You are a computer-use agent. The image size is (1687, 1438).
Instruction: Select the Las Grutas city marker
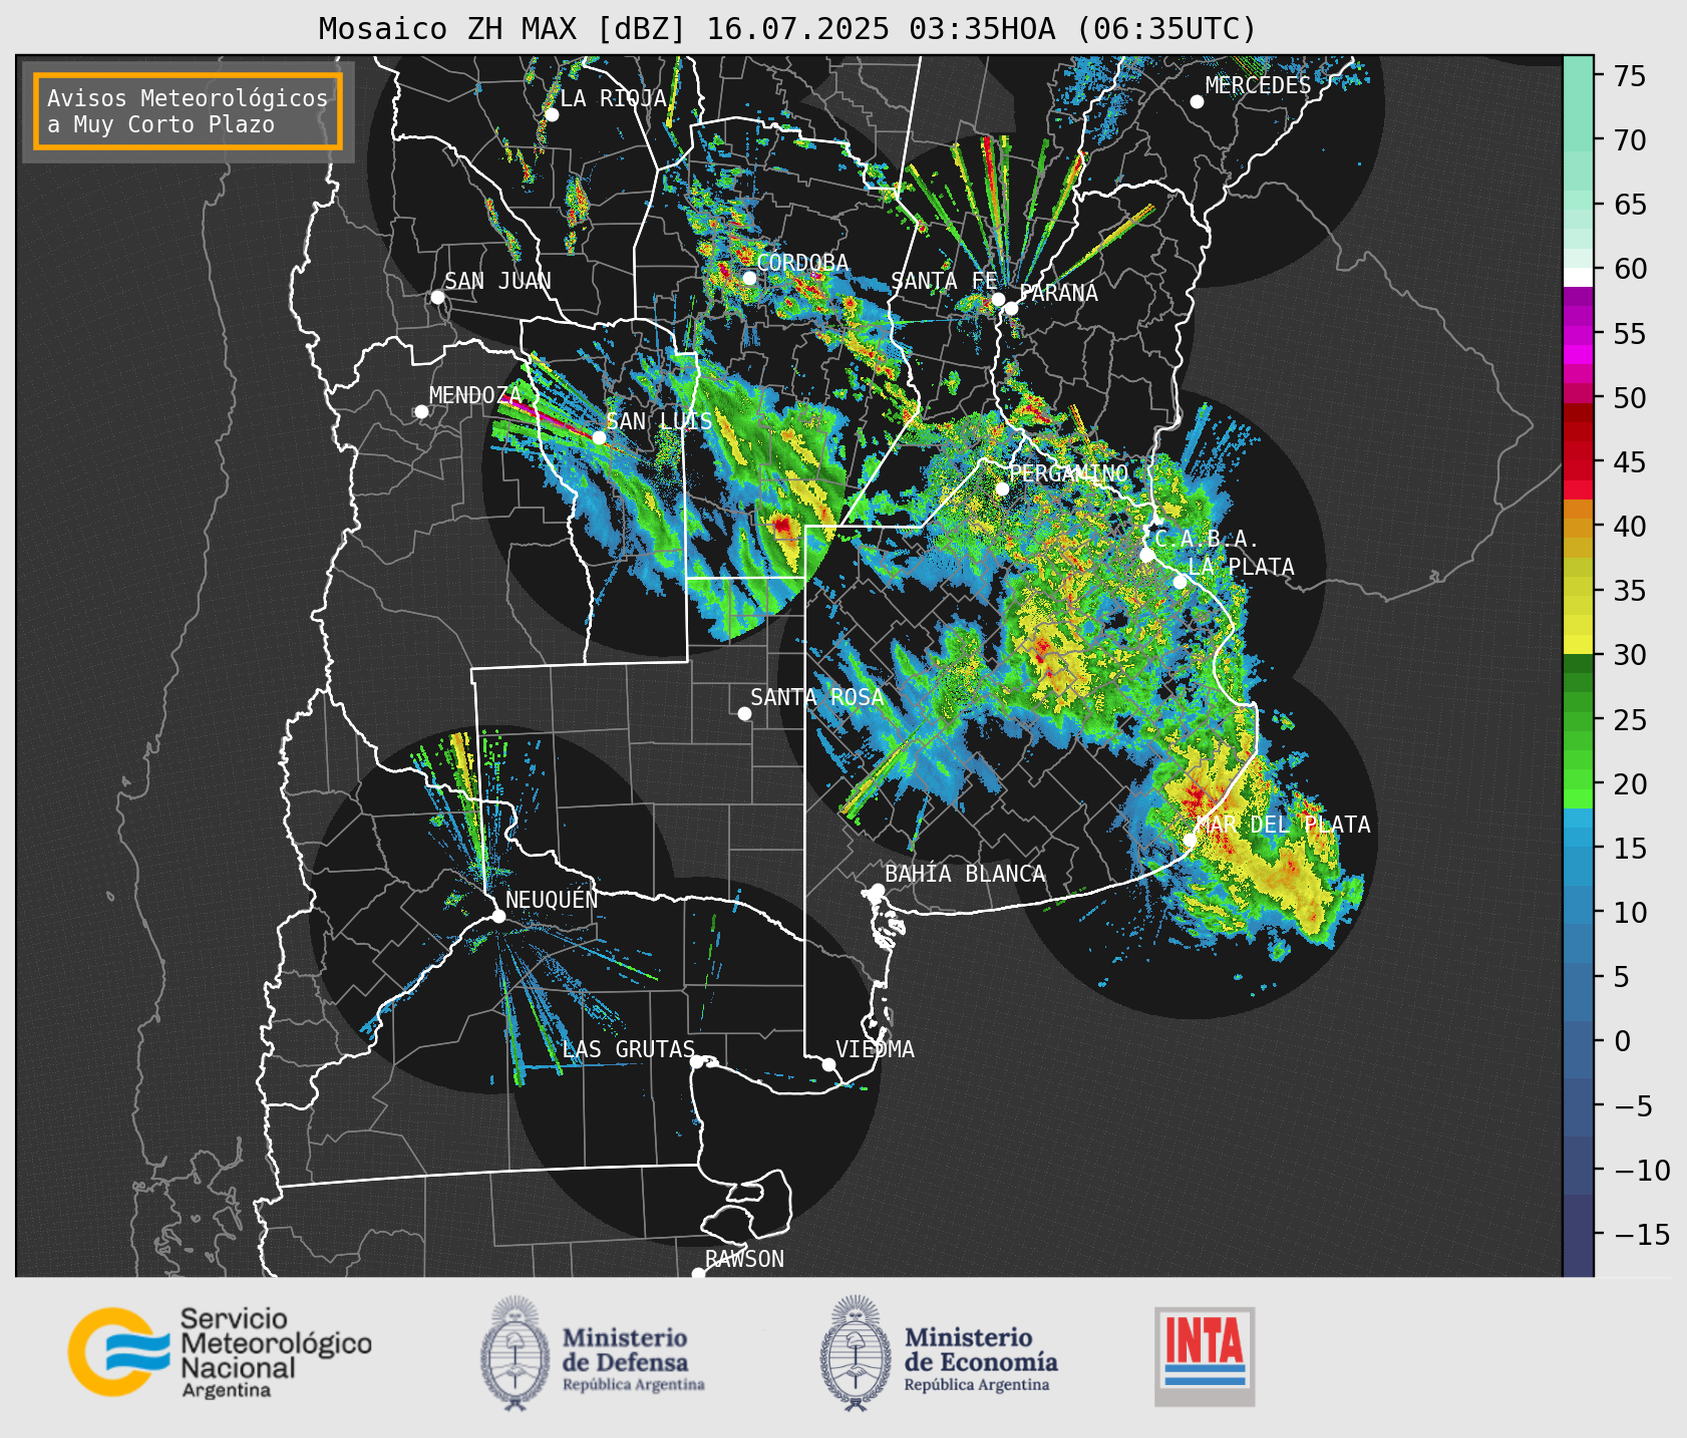(x=696, y=1062)
